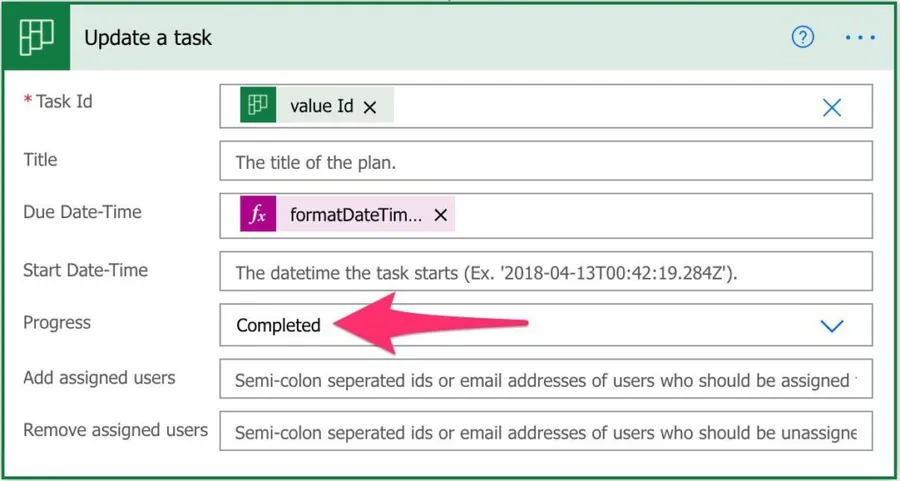This screenshot has width=900, height=481.
Task: Remove the value Id token
Action: (x=370, y=107)
